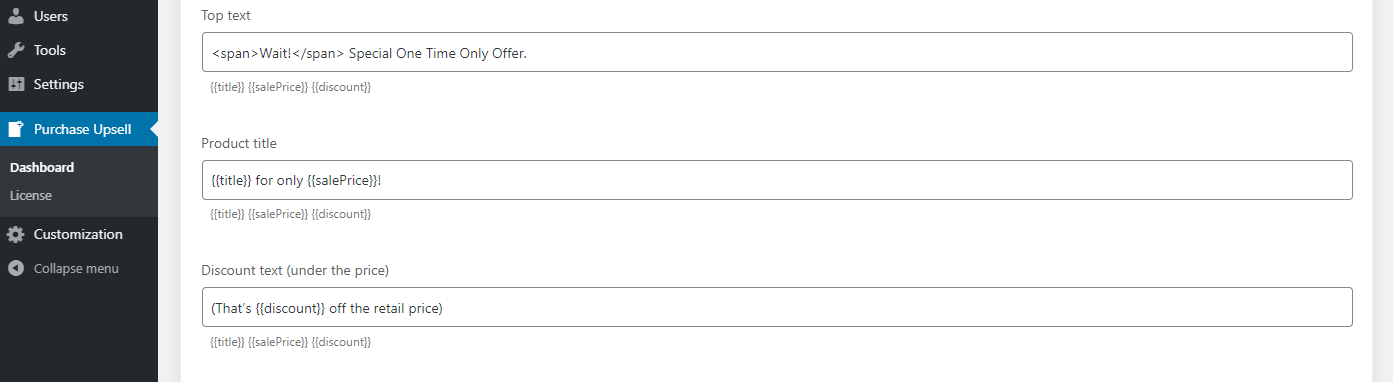Viewport: 1393px width, 382px height.
Task: Click the Users person icon
Action: click(x=16, y=16)
